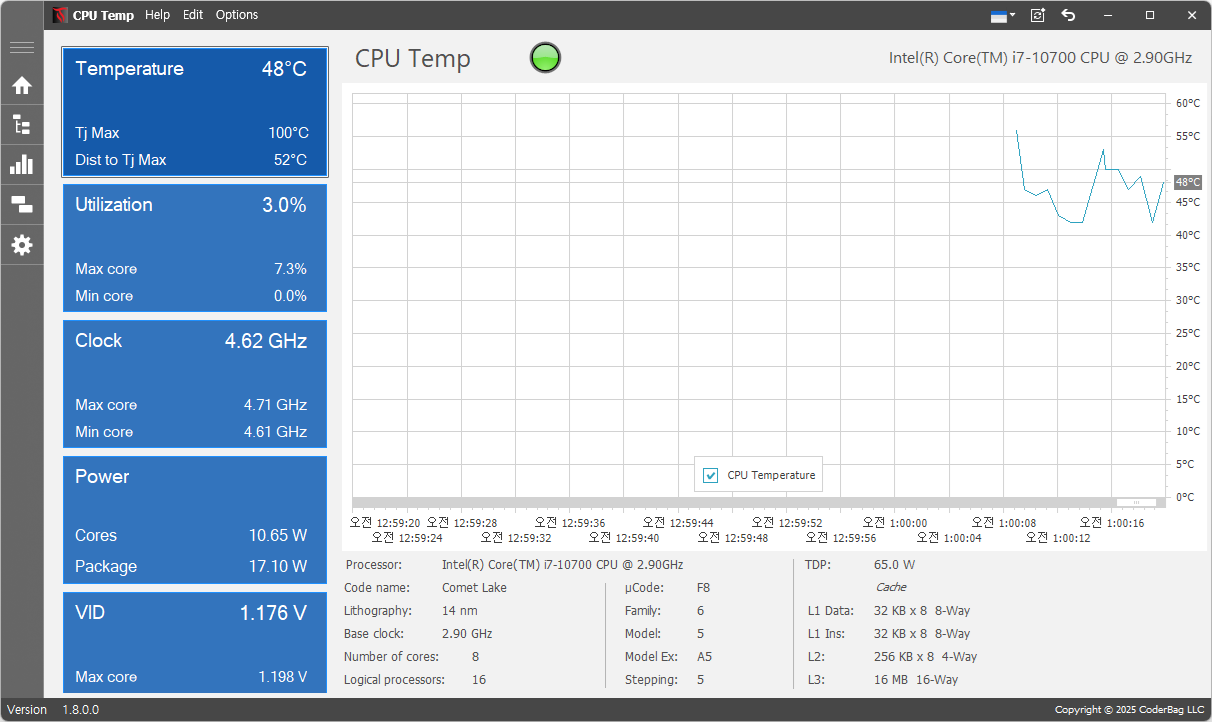The height and width of the screenshot is (722, 1212).
Task: Select the Clock tile
Action: (195, 383)
